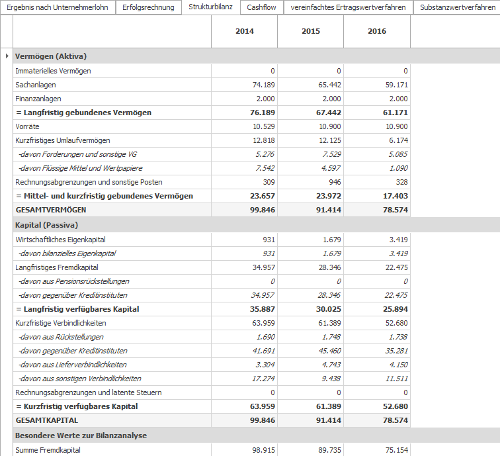Image resolution: width=500 pixels, height=456 pixels.
Task: Select Rechnungsabgrenzungen und sonstige Posten row
Action: coord(89,182)
